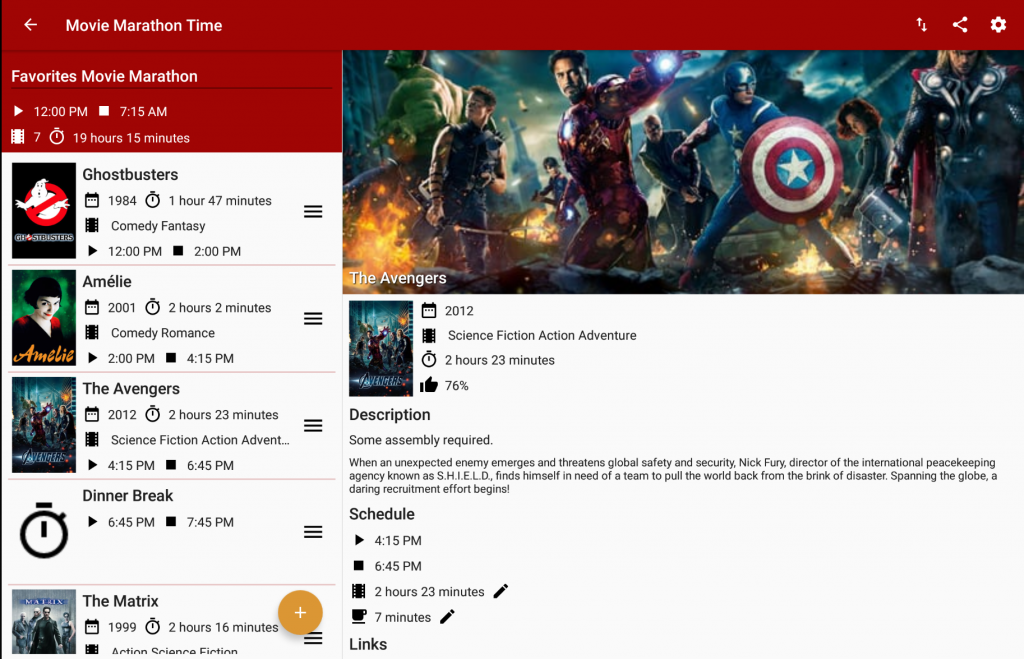Click the reorder handle next to Ghostbusters
This screenshot has width=1024, height=659.
(313, 211)
